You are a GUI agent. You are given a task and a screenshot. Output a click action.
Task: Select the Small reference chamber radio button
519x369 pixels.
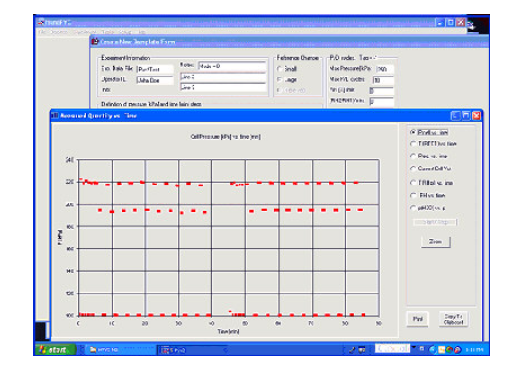coord(280,69)
